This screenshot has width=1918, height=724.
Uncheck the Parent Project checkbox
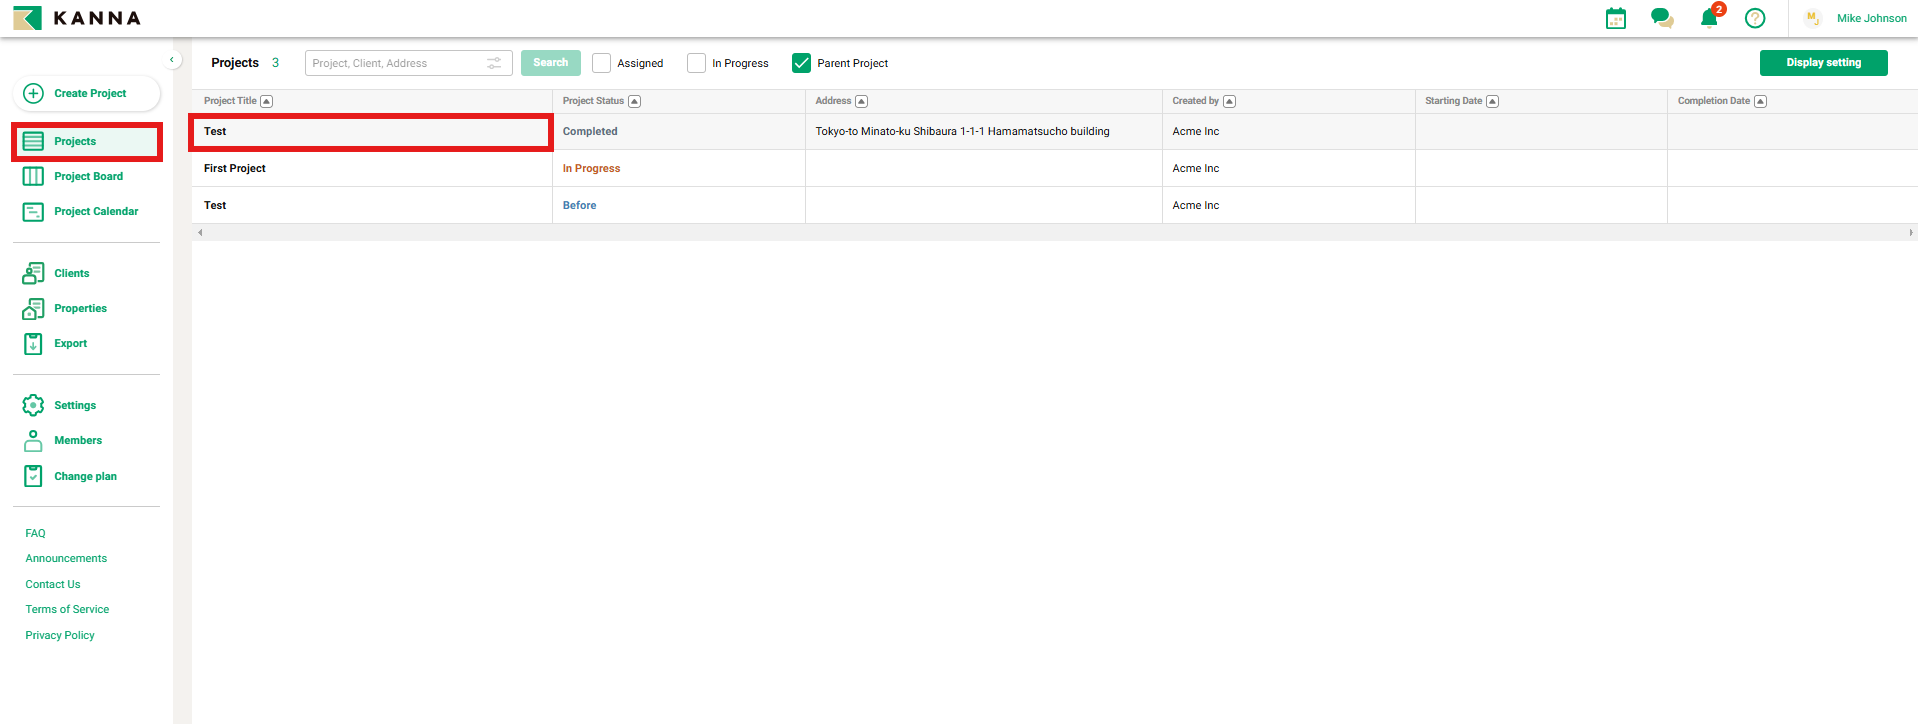pos(801,63)
